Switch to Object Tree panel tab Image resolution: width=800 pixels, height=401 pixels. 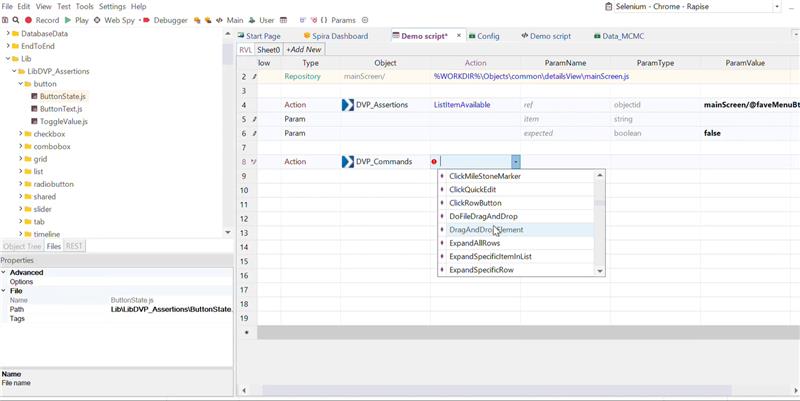coord(22,246)
